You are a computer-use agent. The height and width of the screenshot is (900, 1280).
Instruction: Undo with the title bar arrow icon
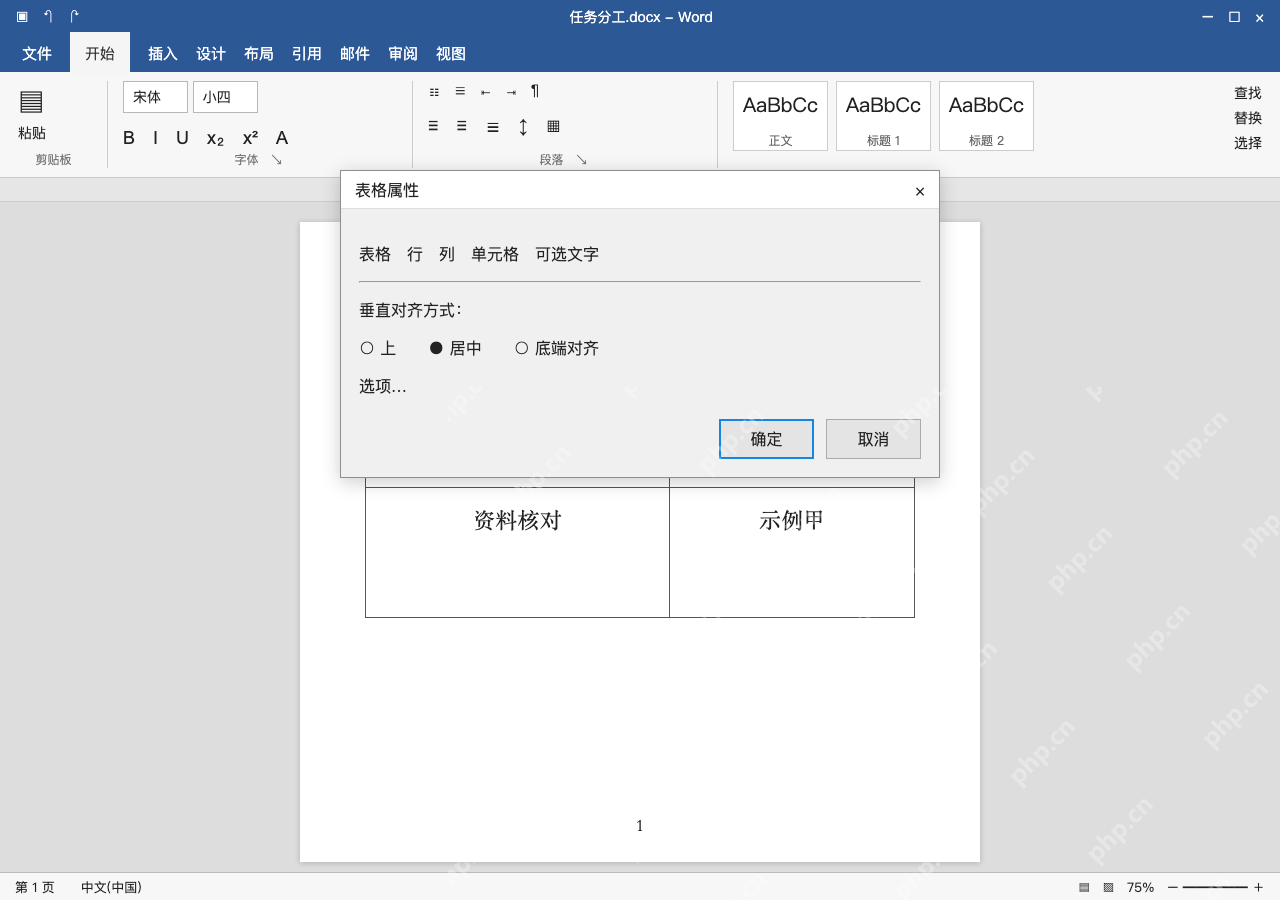pos(48,16)
